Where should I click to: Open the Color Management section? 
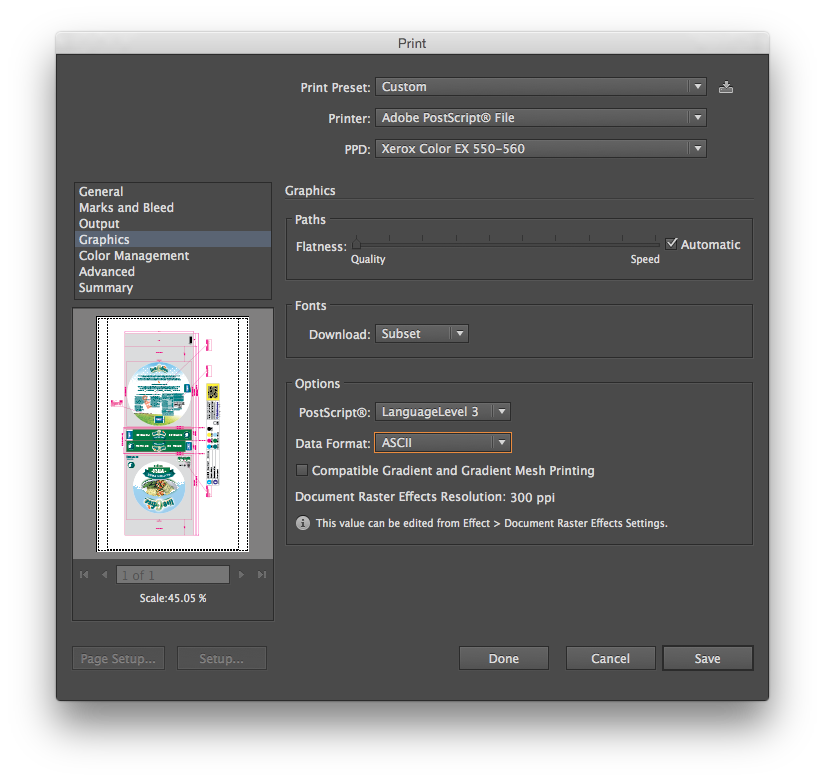(133, 255)
